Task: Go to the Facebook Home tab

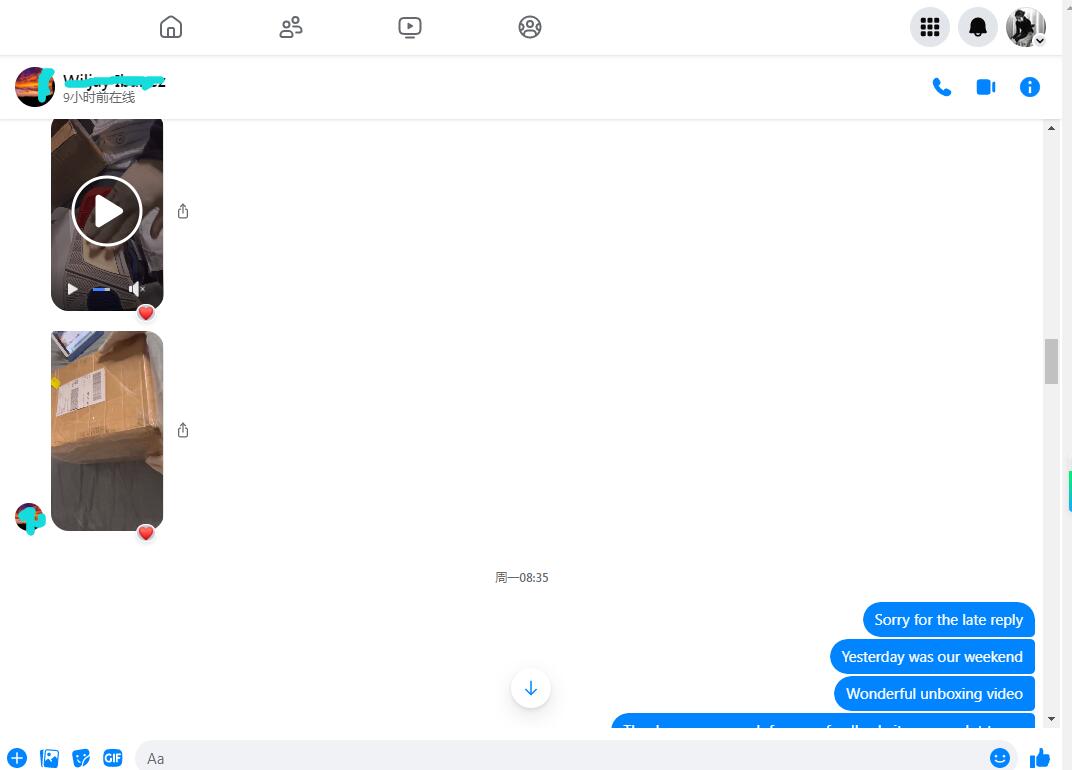Action: [x=171, y=27]
